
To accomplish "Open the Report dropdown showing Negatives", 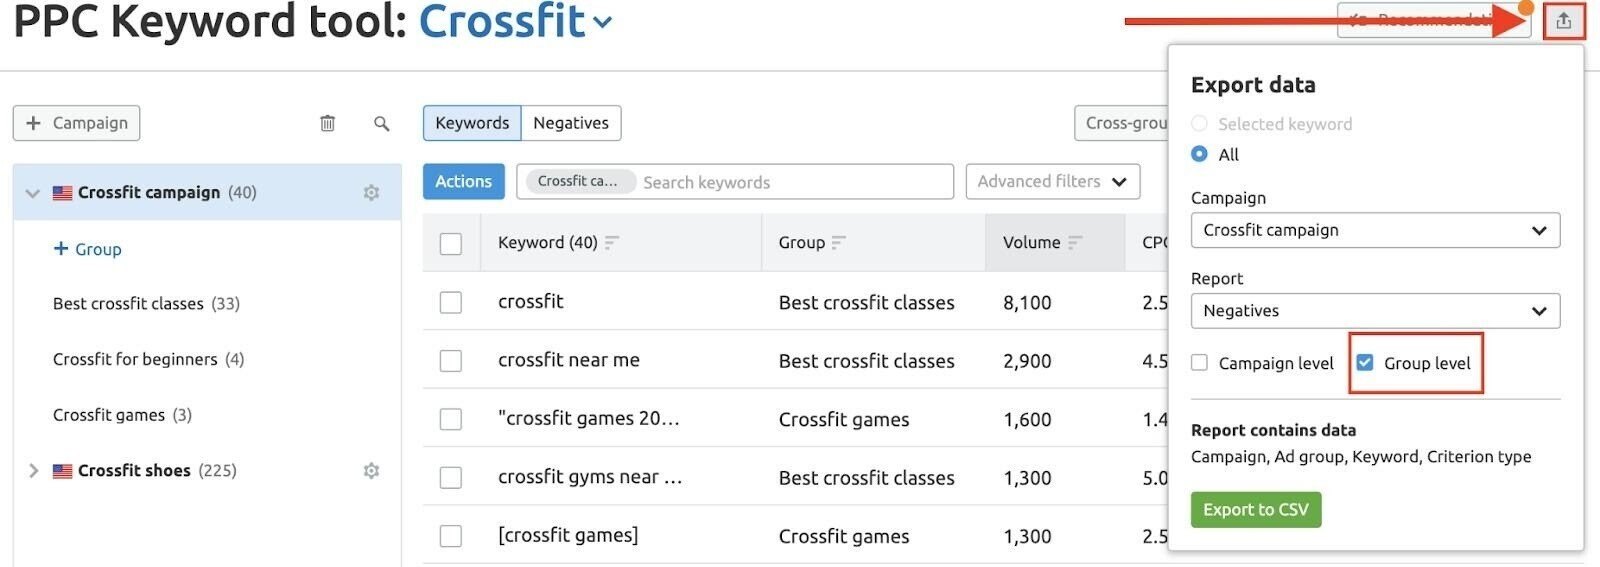I will point(1375,311).
